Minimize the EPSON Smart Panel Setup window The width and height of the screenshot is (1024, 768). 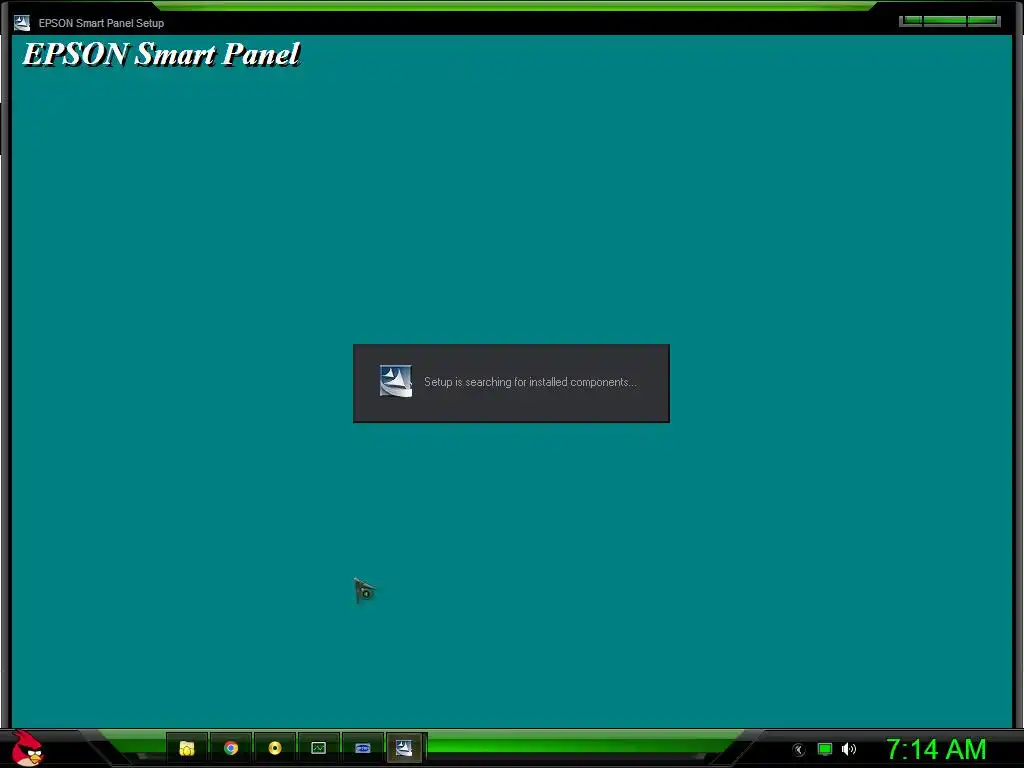click(x=911, y=21)
